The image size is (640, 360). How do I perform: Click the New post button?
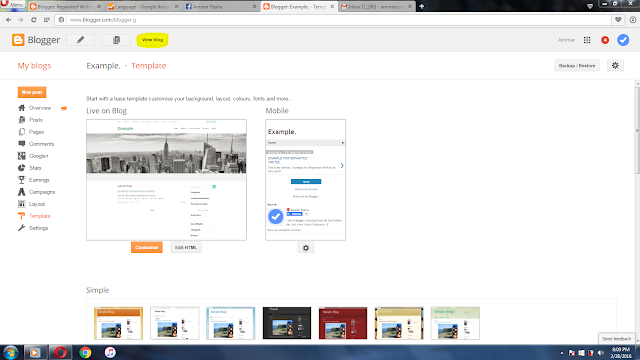32,92
